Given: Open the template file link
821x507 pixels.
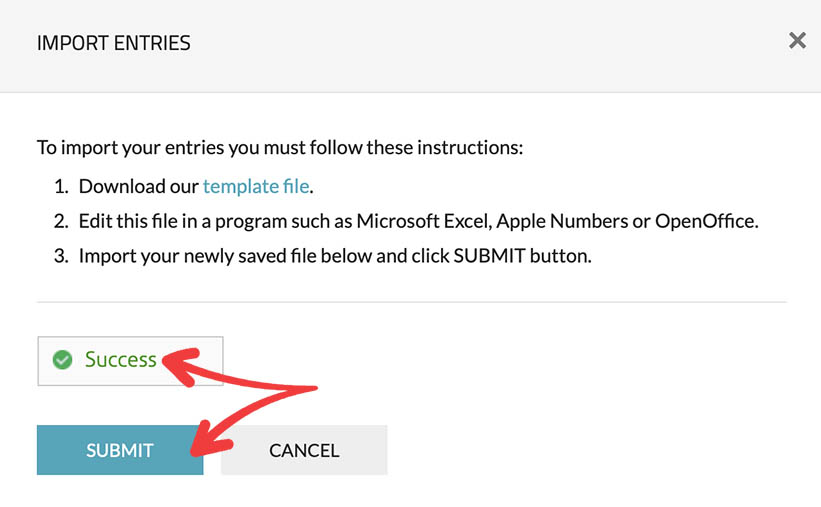Looking at the screenshot, I should (x=256, y=186).
